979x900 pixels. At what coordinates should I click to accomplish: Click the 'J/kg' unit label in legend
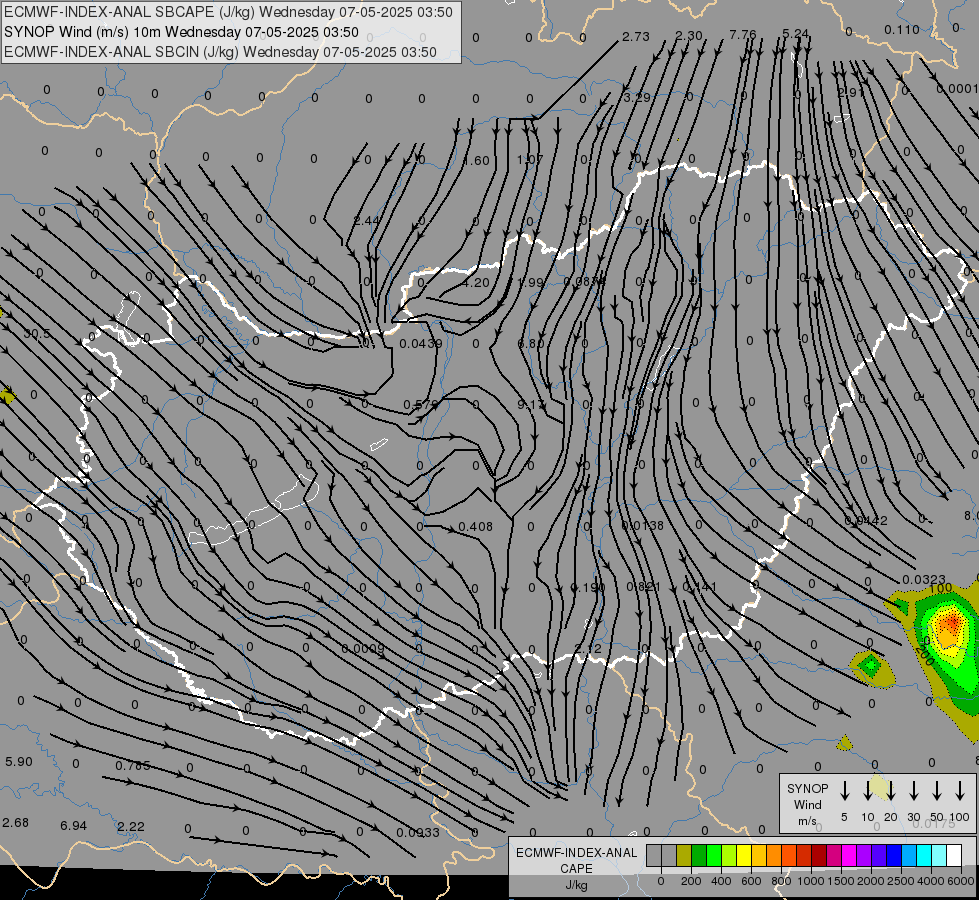coord(576,884)
